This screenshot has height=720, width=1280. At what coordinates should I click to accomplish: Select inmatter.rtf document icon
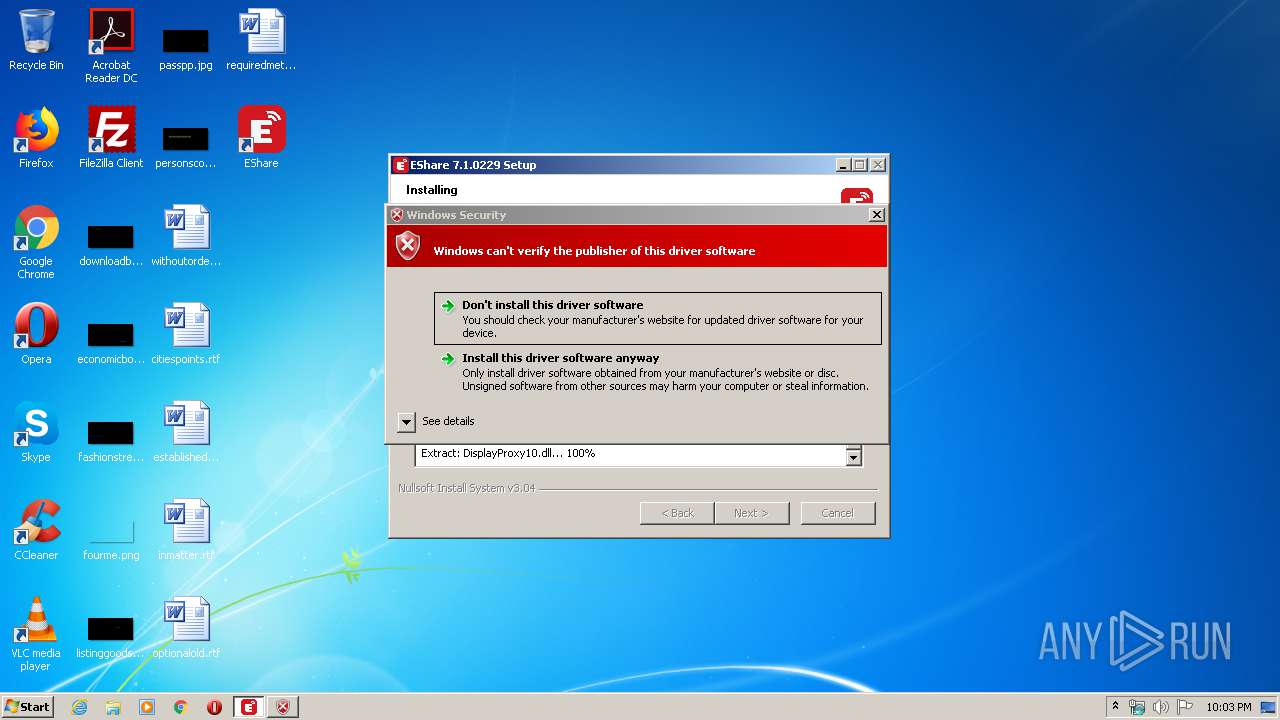point(186,530)
